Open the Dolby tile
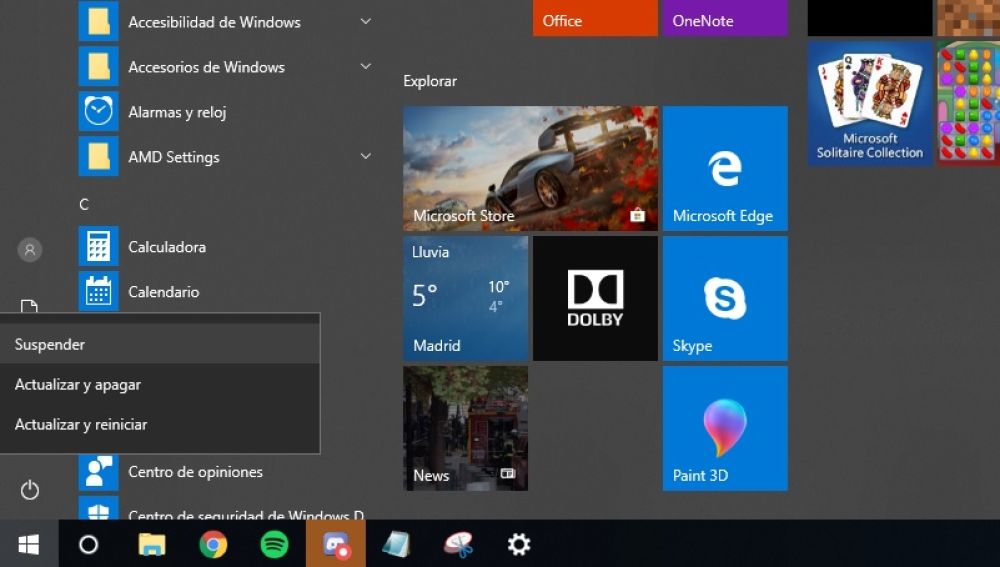1000x567 pixels. pyautogui.click(x=595, y=298)
